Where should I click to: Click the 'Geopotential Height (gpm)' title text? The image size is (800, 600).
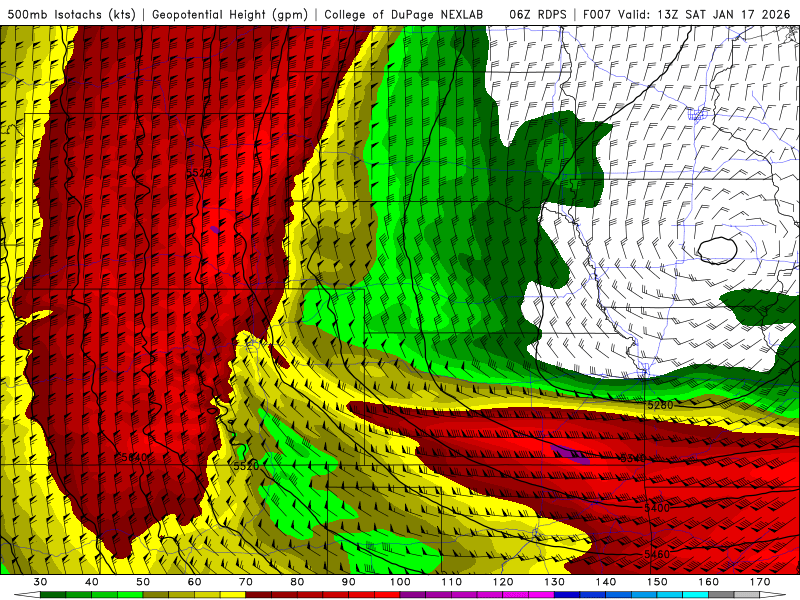230,14
